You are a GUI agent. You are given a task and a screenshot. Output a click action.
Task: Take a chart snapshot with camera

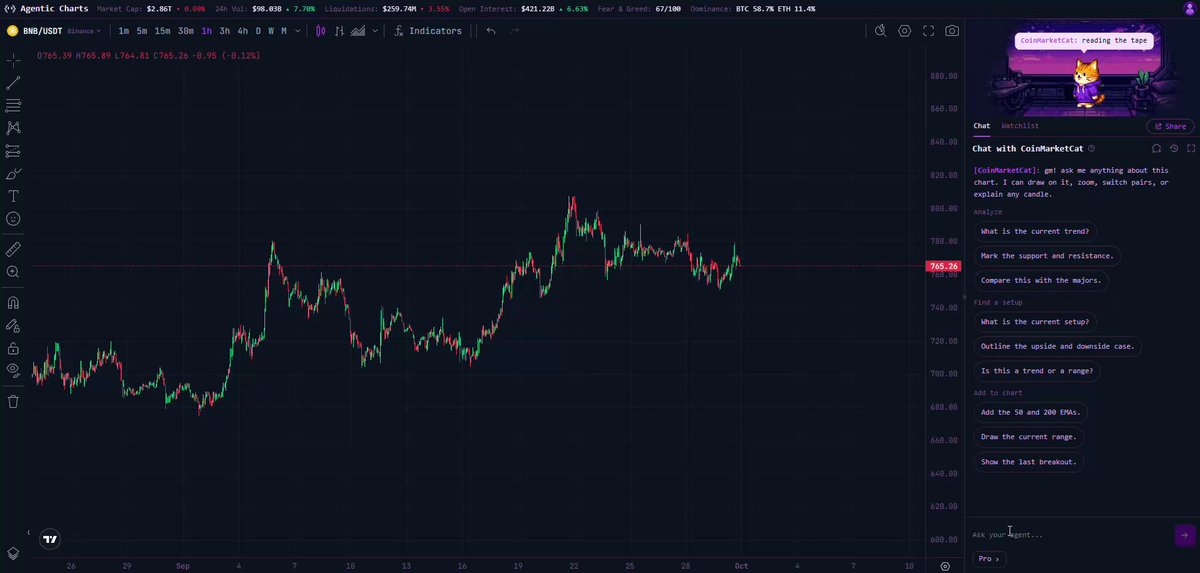pyautogui.click(x=953, y=31)
